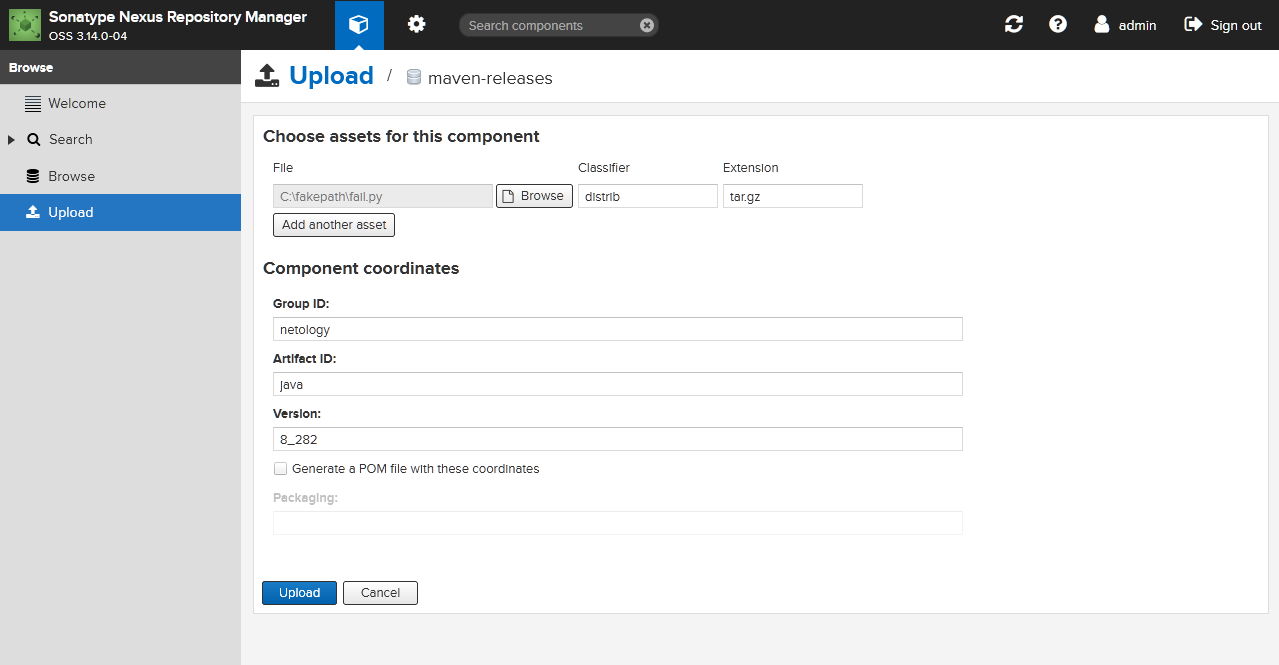Cancel the component upload
Screen dimensions: 1279x665
[380, 592]
